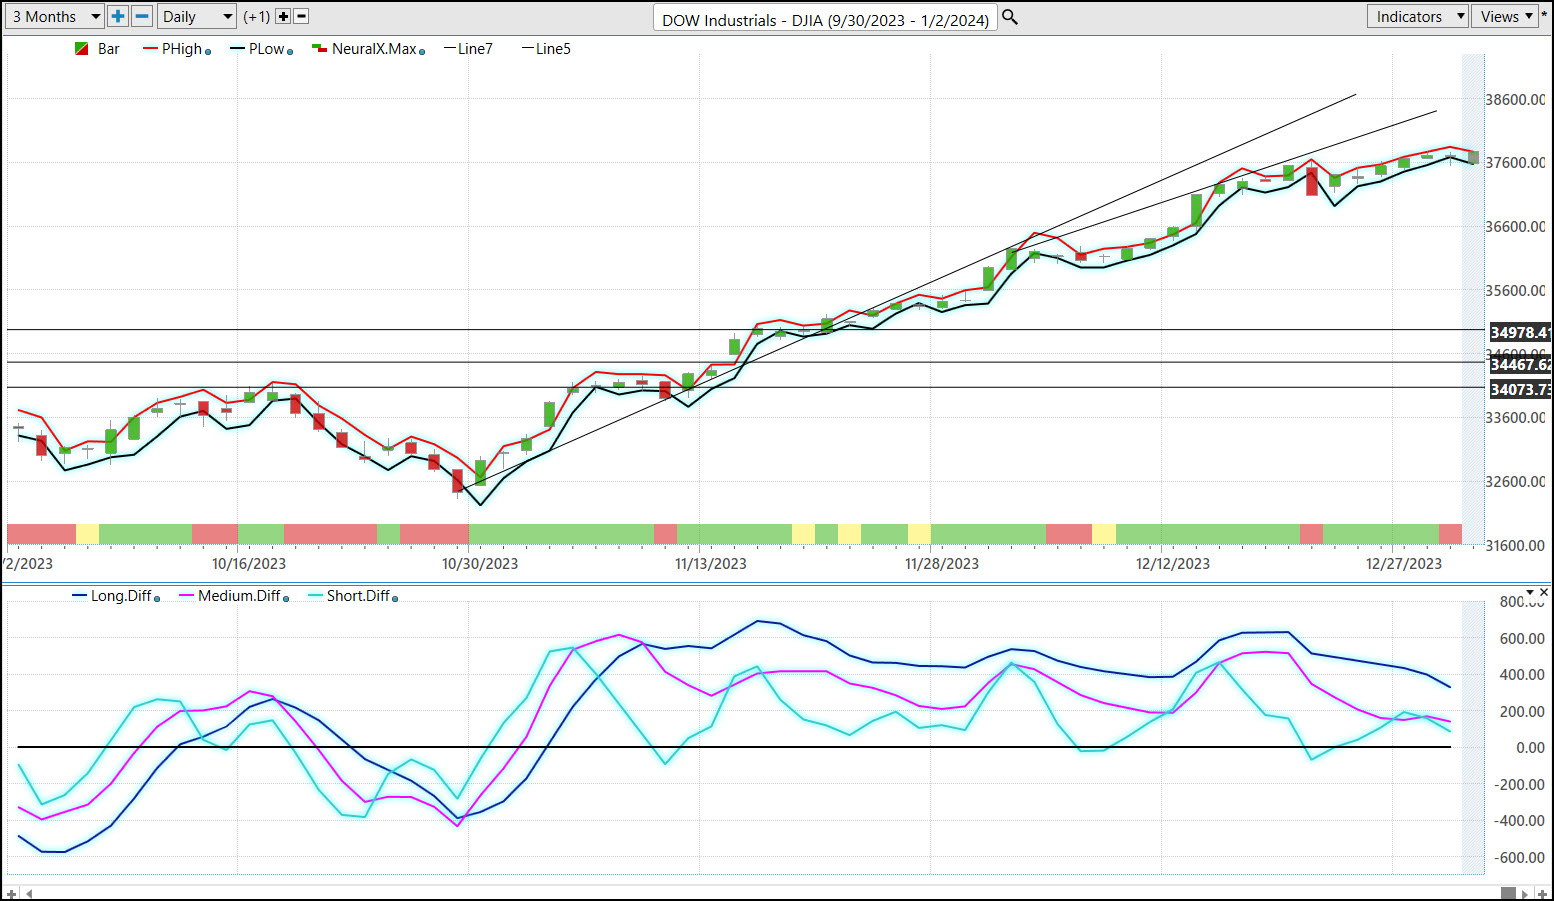
Task: Click the plus icon at bottom-right corner
Action: [1543, 893]
